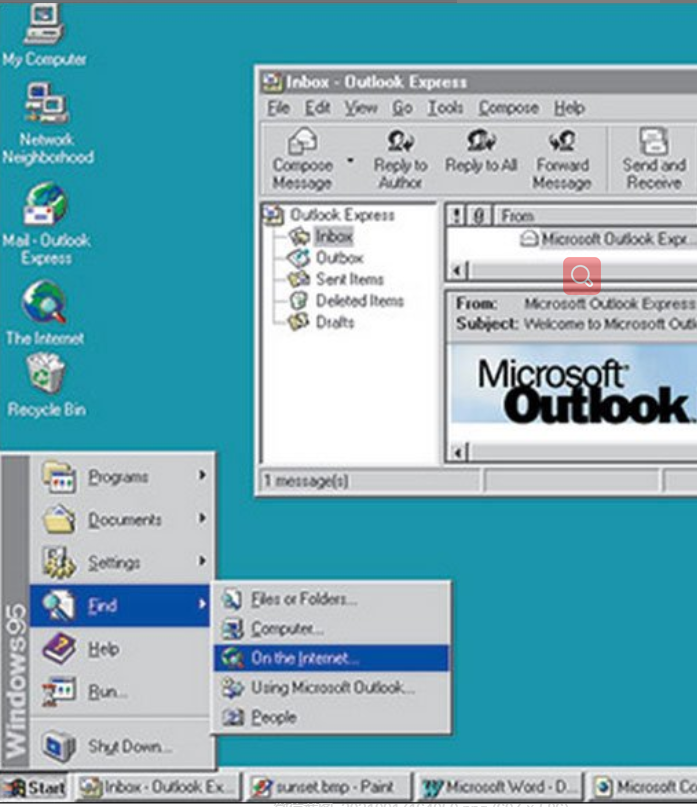Open Help from the Start menu

pos(120,648)
